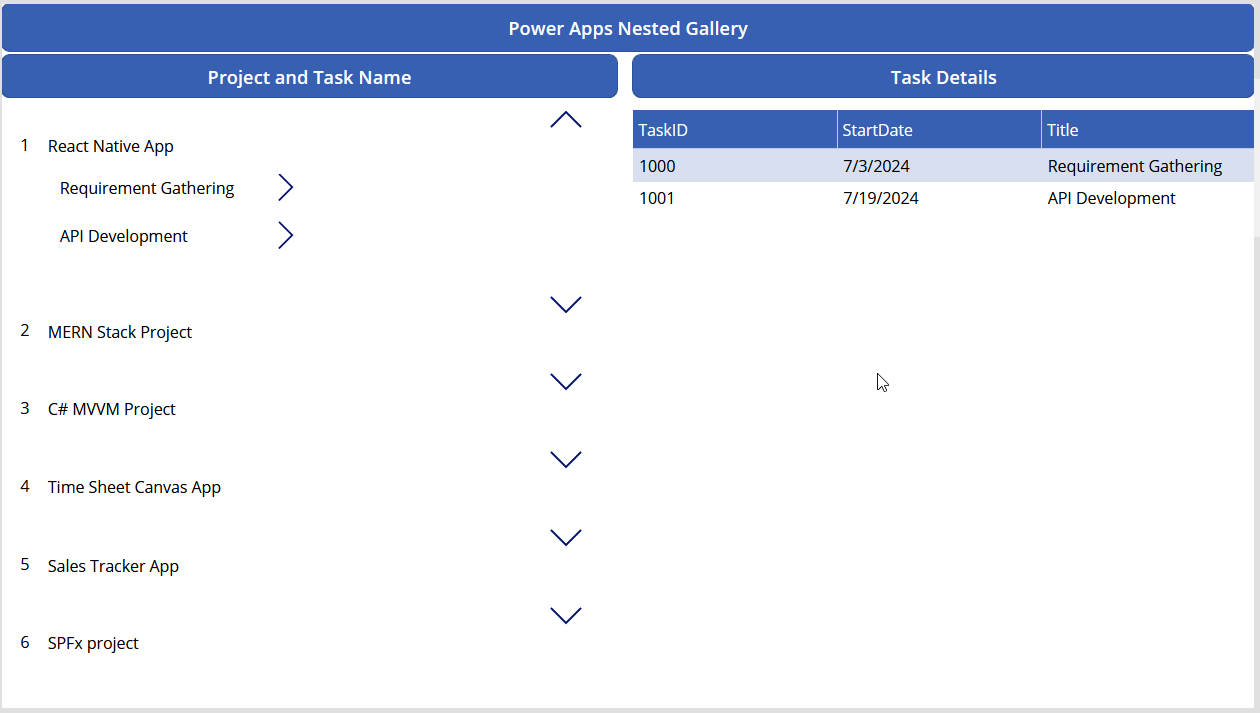
Task: Click project number 1 label
Action: [x=25, y=145]
